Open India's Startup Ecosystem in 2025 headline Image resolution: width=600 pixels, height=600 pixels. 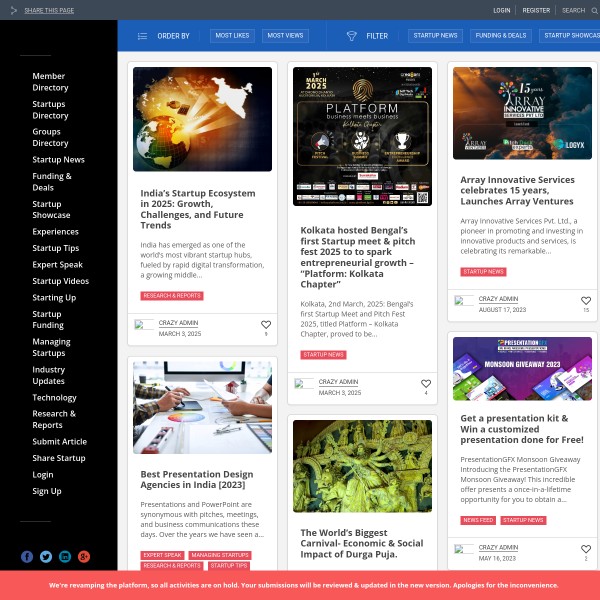click(198, 209)
